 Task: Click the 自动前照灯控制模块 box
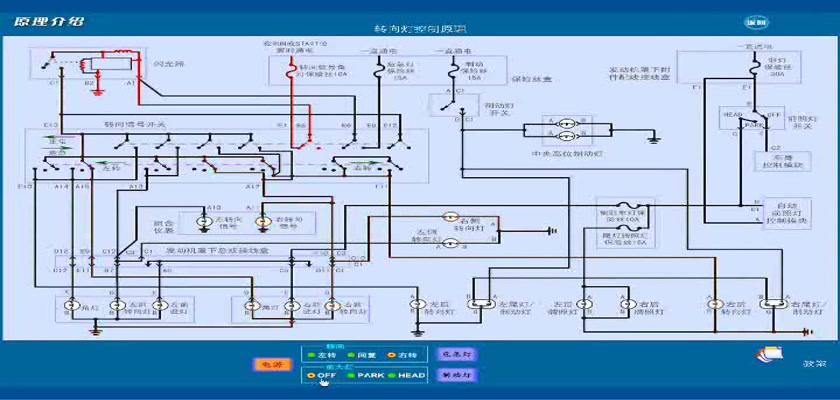[x=787, y=214]
